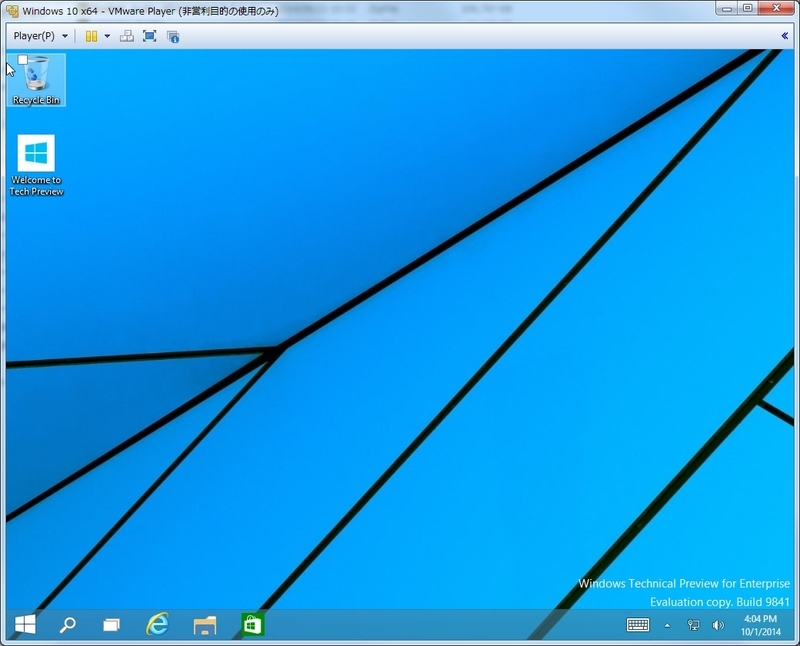Collapse the VMware toolbar with chevron
800x646 pixels.
[x=785, y=36]
